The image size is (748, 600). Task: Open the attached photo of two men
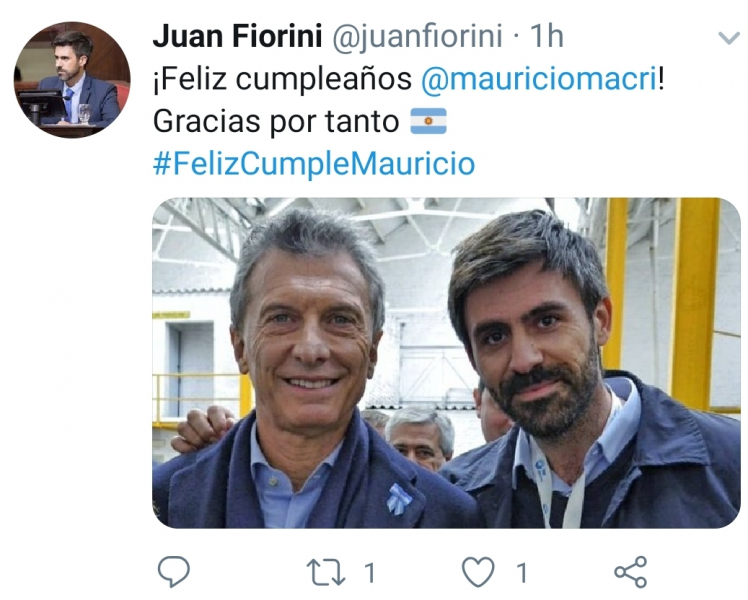[447, 363]
